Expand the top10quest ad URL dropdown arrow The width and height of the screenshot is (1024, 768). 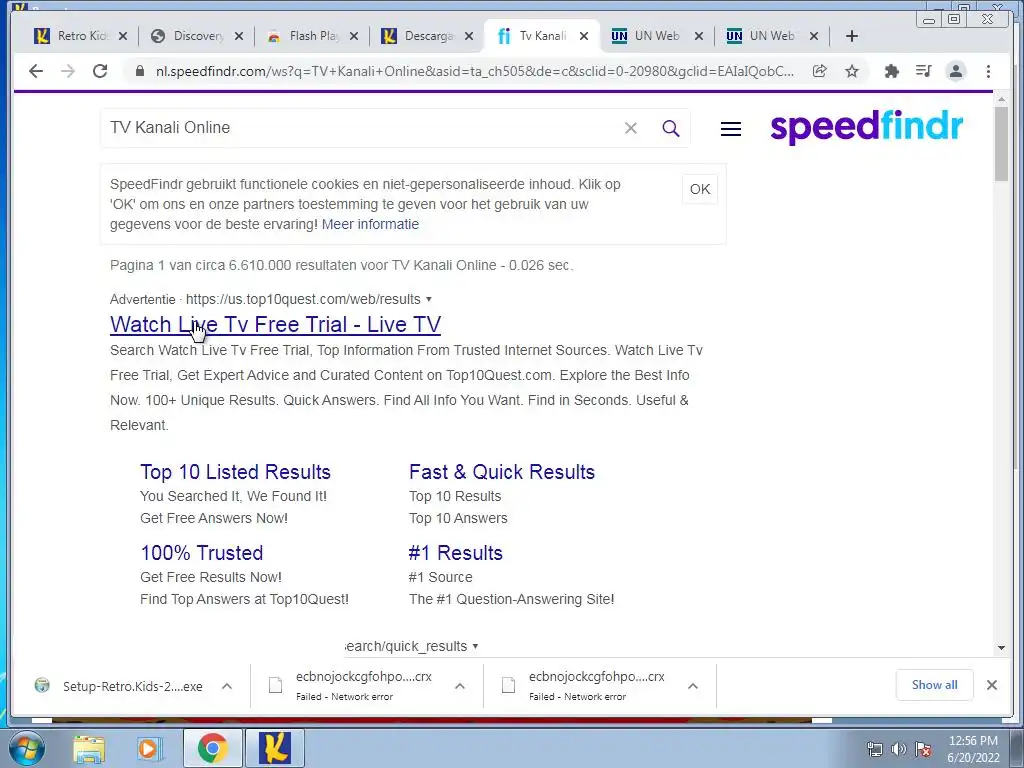(x=429, y=300)
